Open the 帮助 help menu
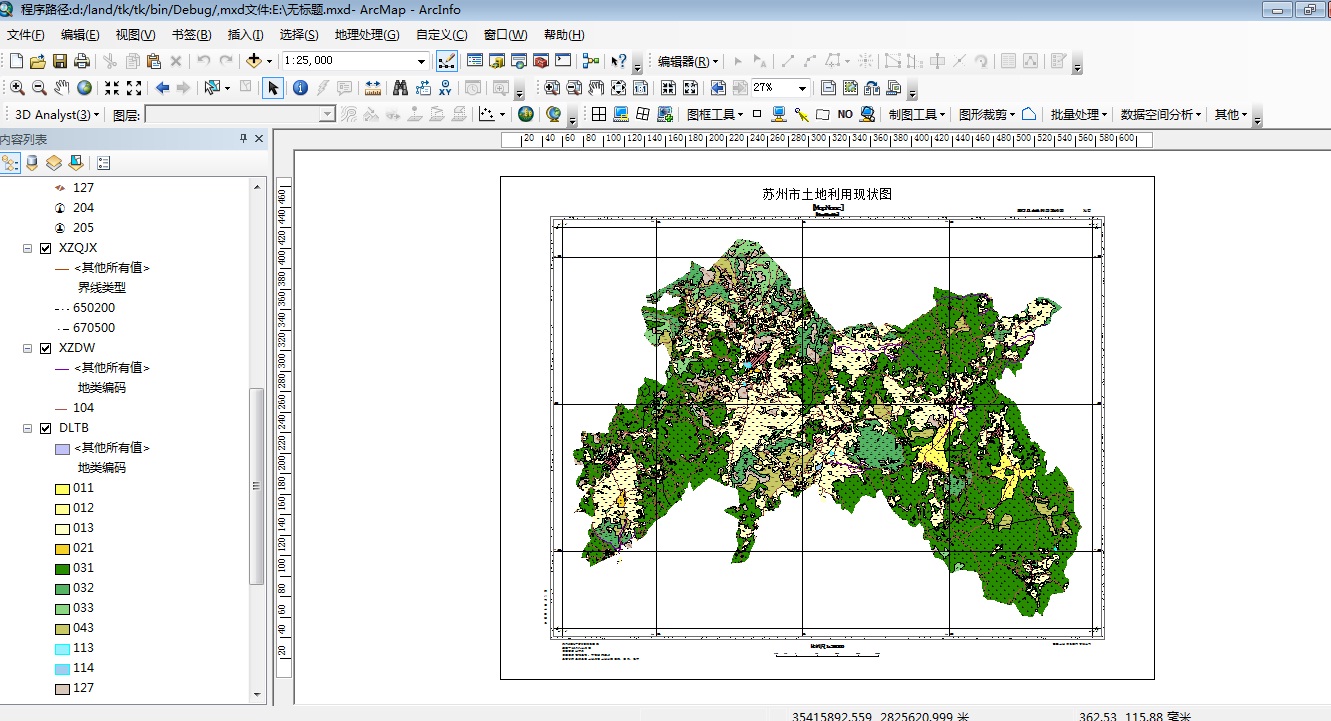This screenshot has height=721, width=1331. click(564, 34)
